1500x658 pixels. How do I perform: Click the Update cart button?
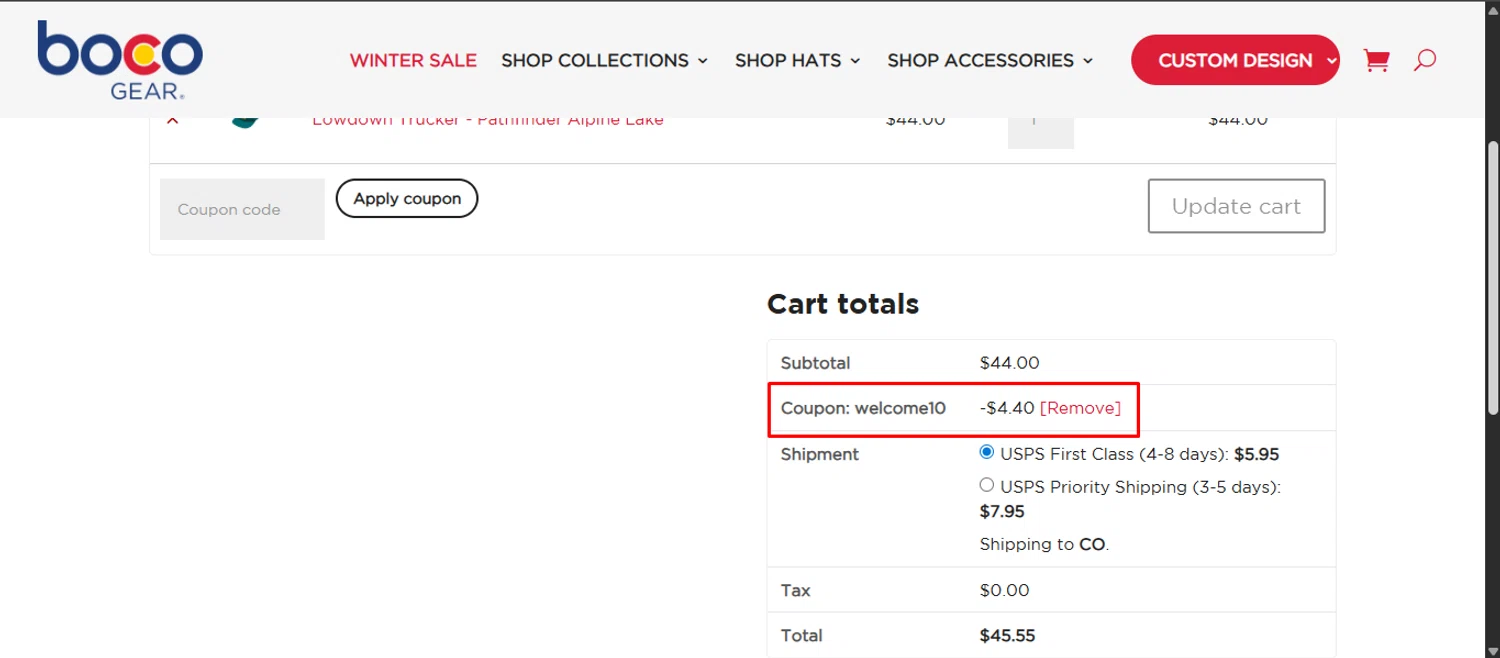pyautogui.click(x=1237, y=206)
